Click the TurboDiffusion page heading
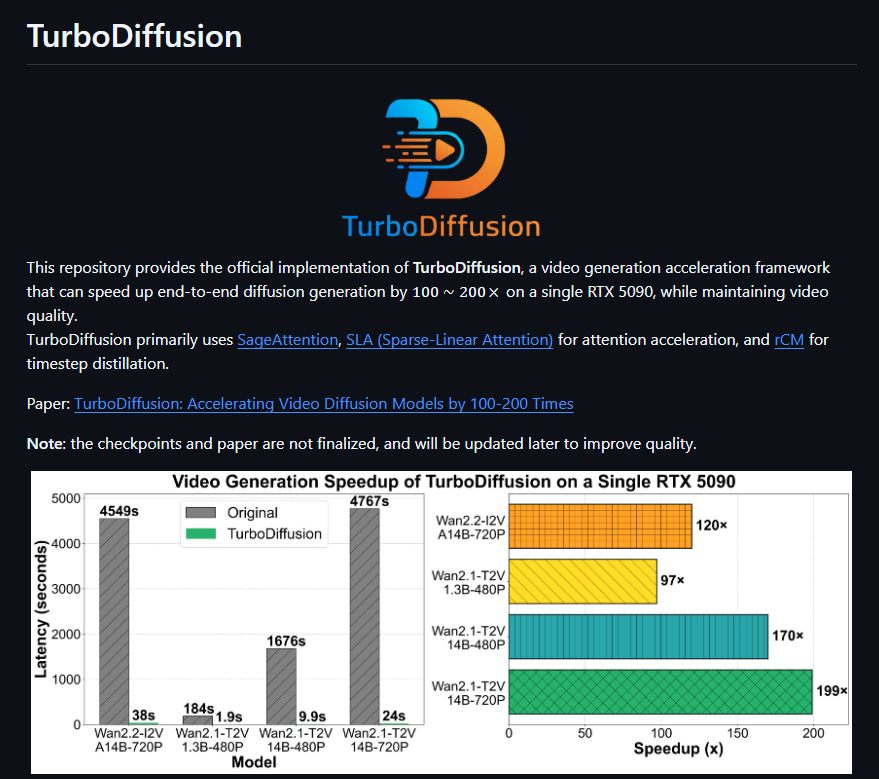Image resolution: width=879 pixels, height=779 pixels. pyautogui.click(x=134, y=36)
